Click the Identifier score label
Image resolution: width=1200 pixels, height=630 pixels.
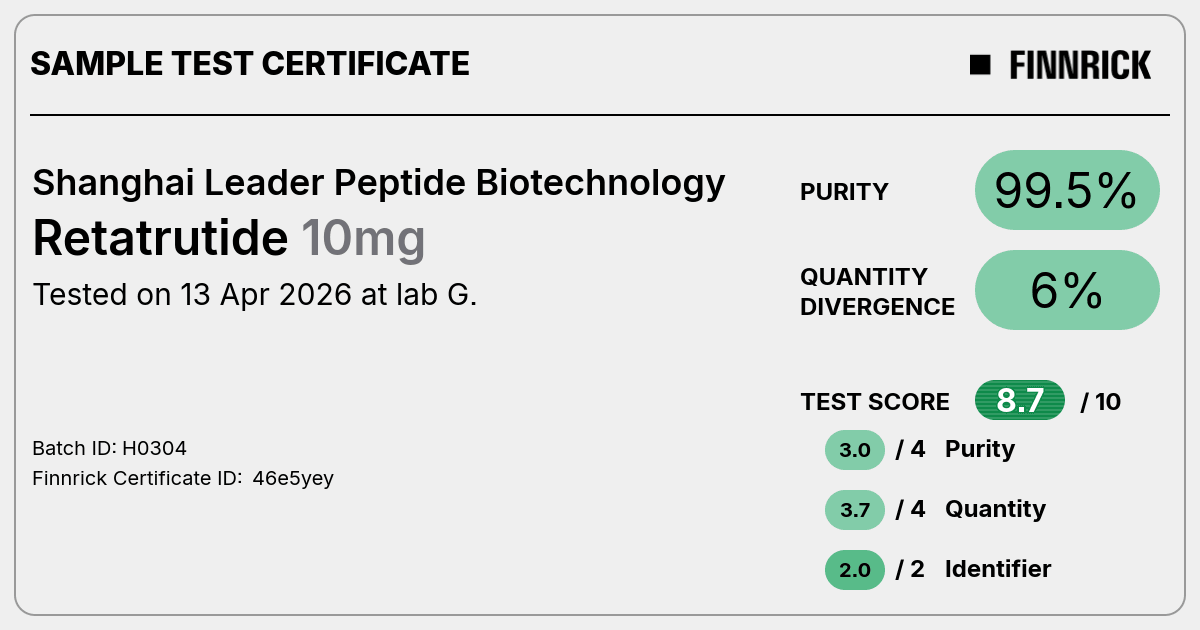pyautogui.click(x=998, y=569)
